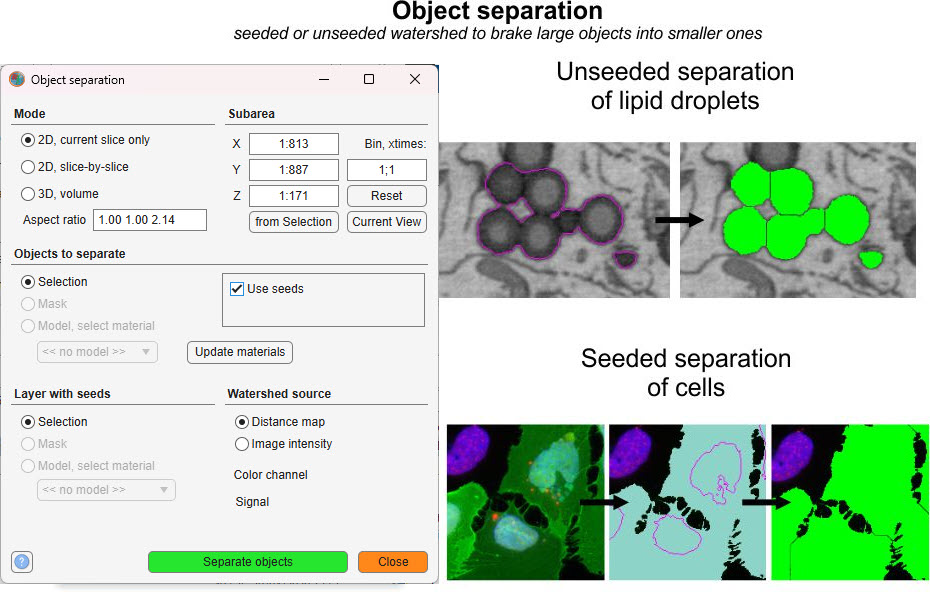
Task: Maximize the Object separation window
Action: tap(369, 79)
